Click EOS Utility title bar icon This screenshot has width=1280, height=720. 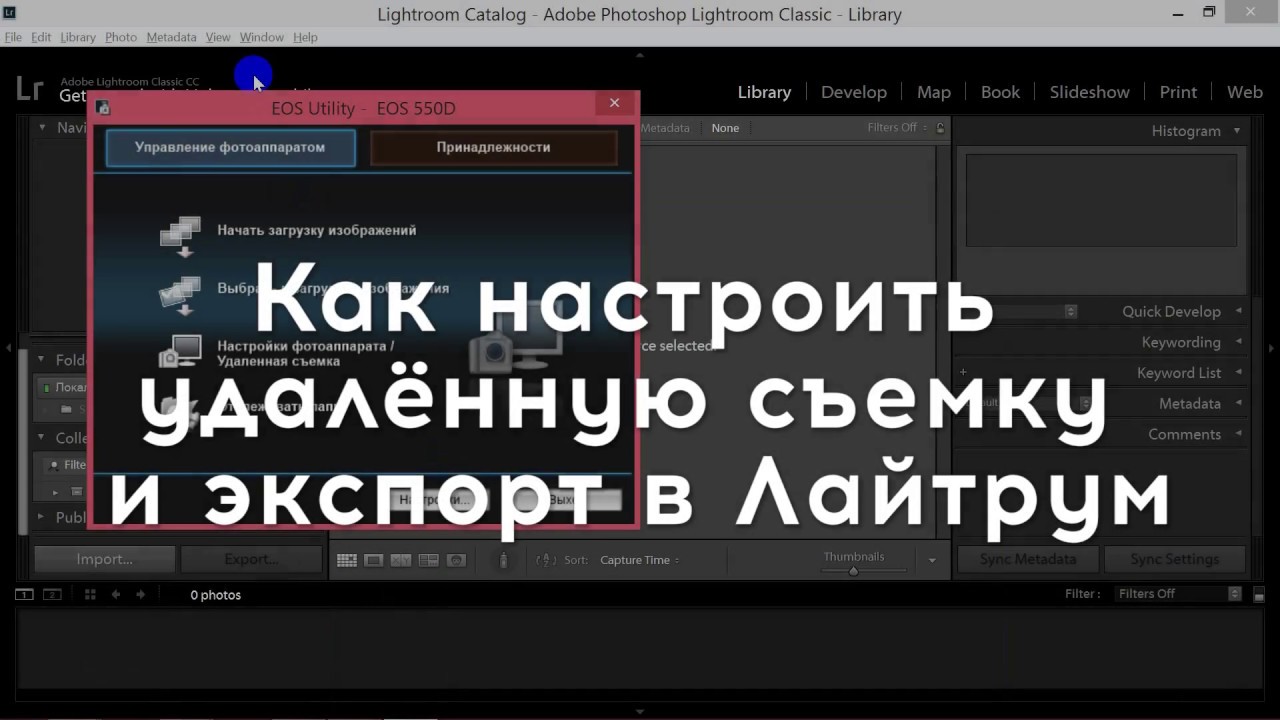click(x=103, y=107)
